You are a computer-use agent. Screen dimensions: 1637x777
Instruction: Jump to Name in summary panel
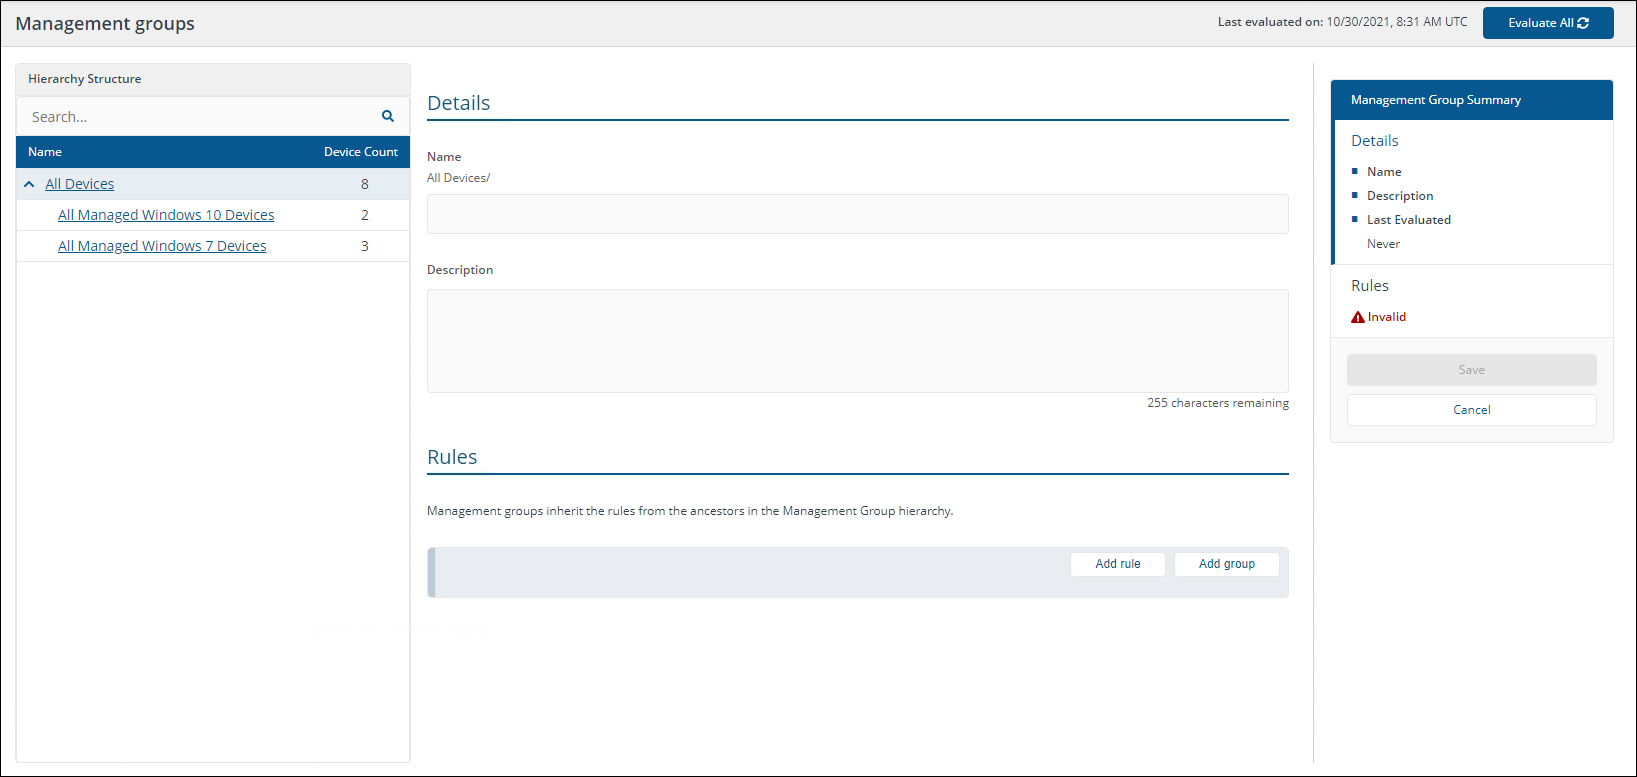pyautogui.click(x=1384, y=172)
